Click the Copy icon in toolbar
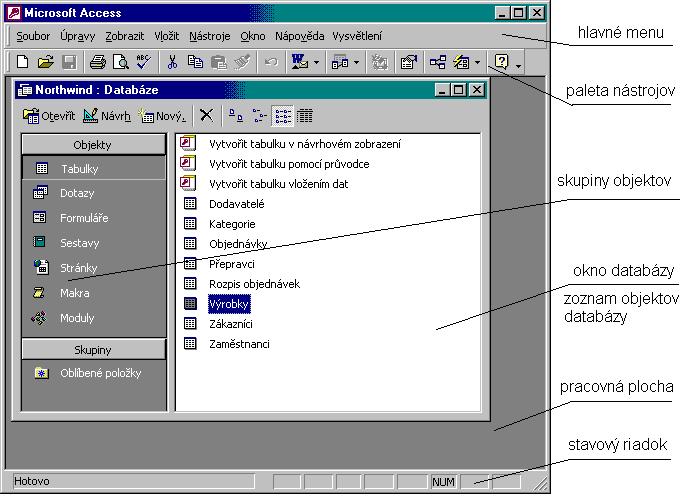This screenshot has height=496, width=687. [x=195, y=62]
